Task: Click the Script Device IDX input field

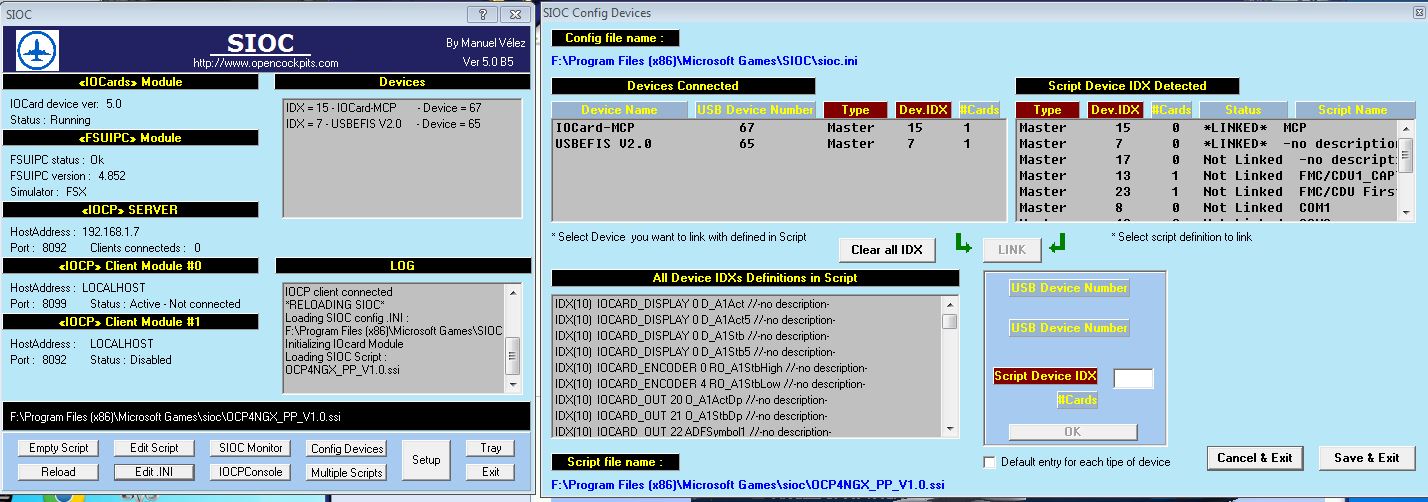Action: (1133, 378)
